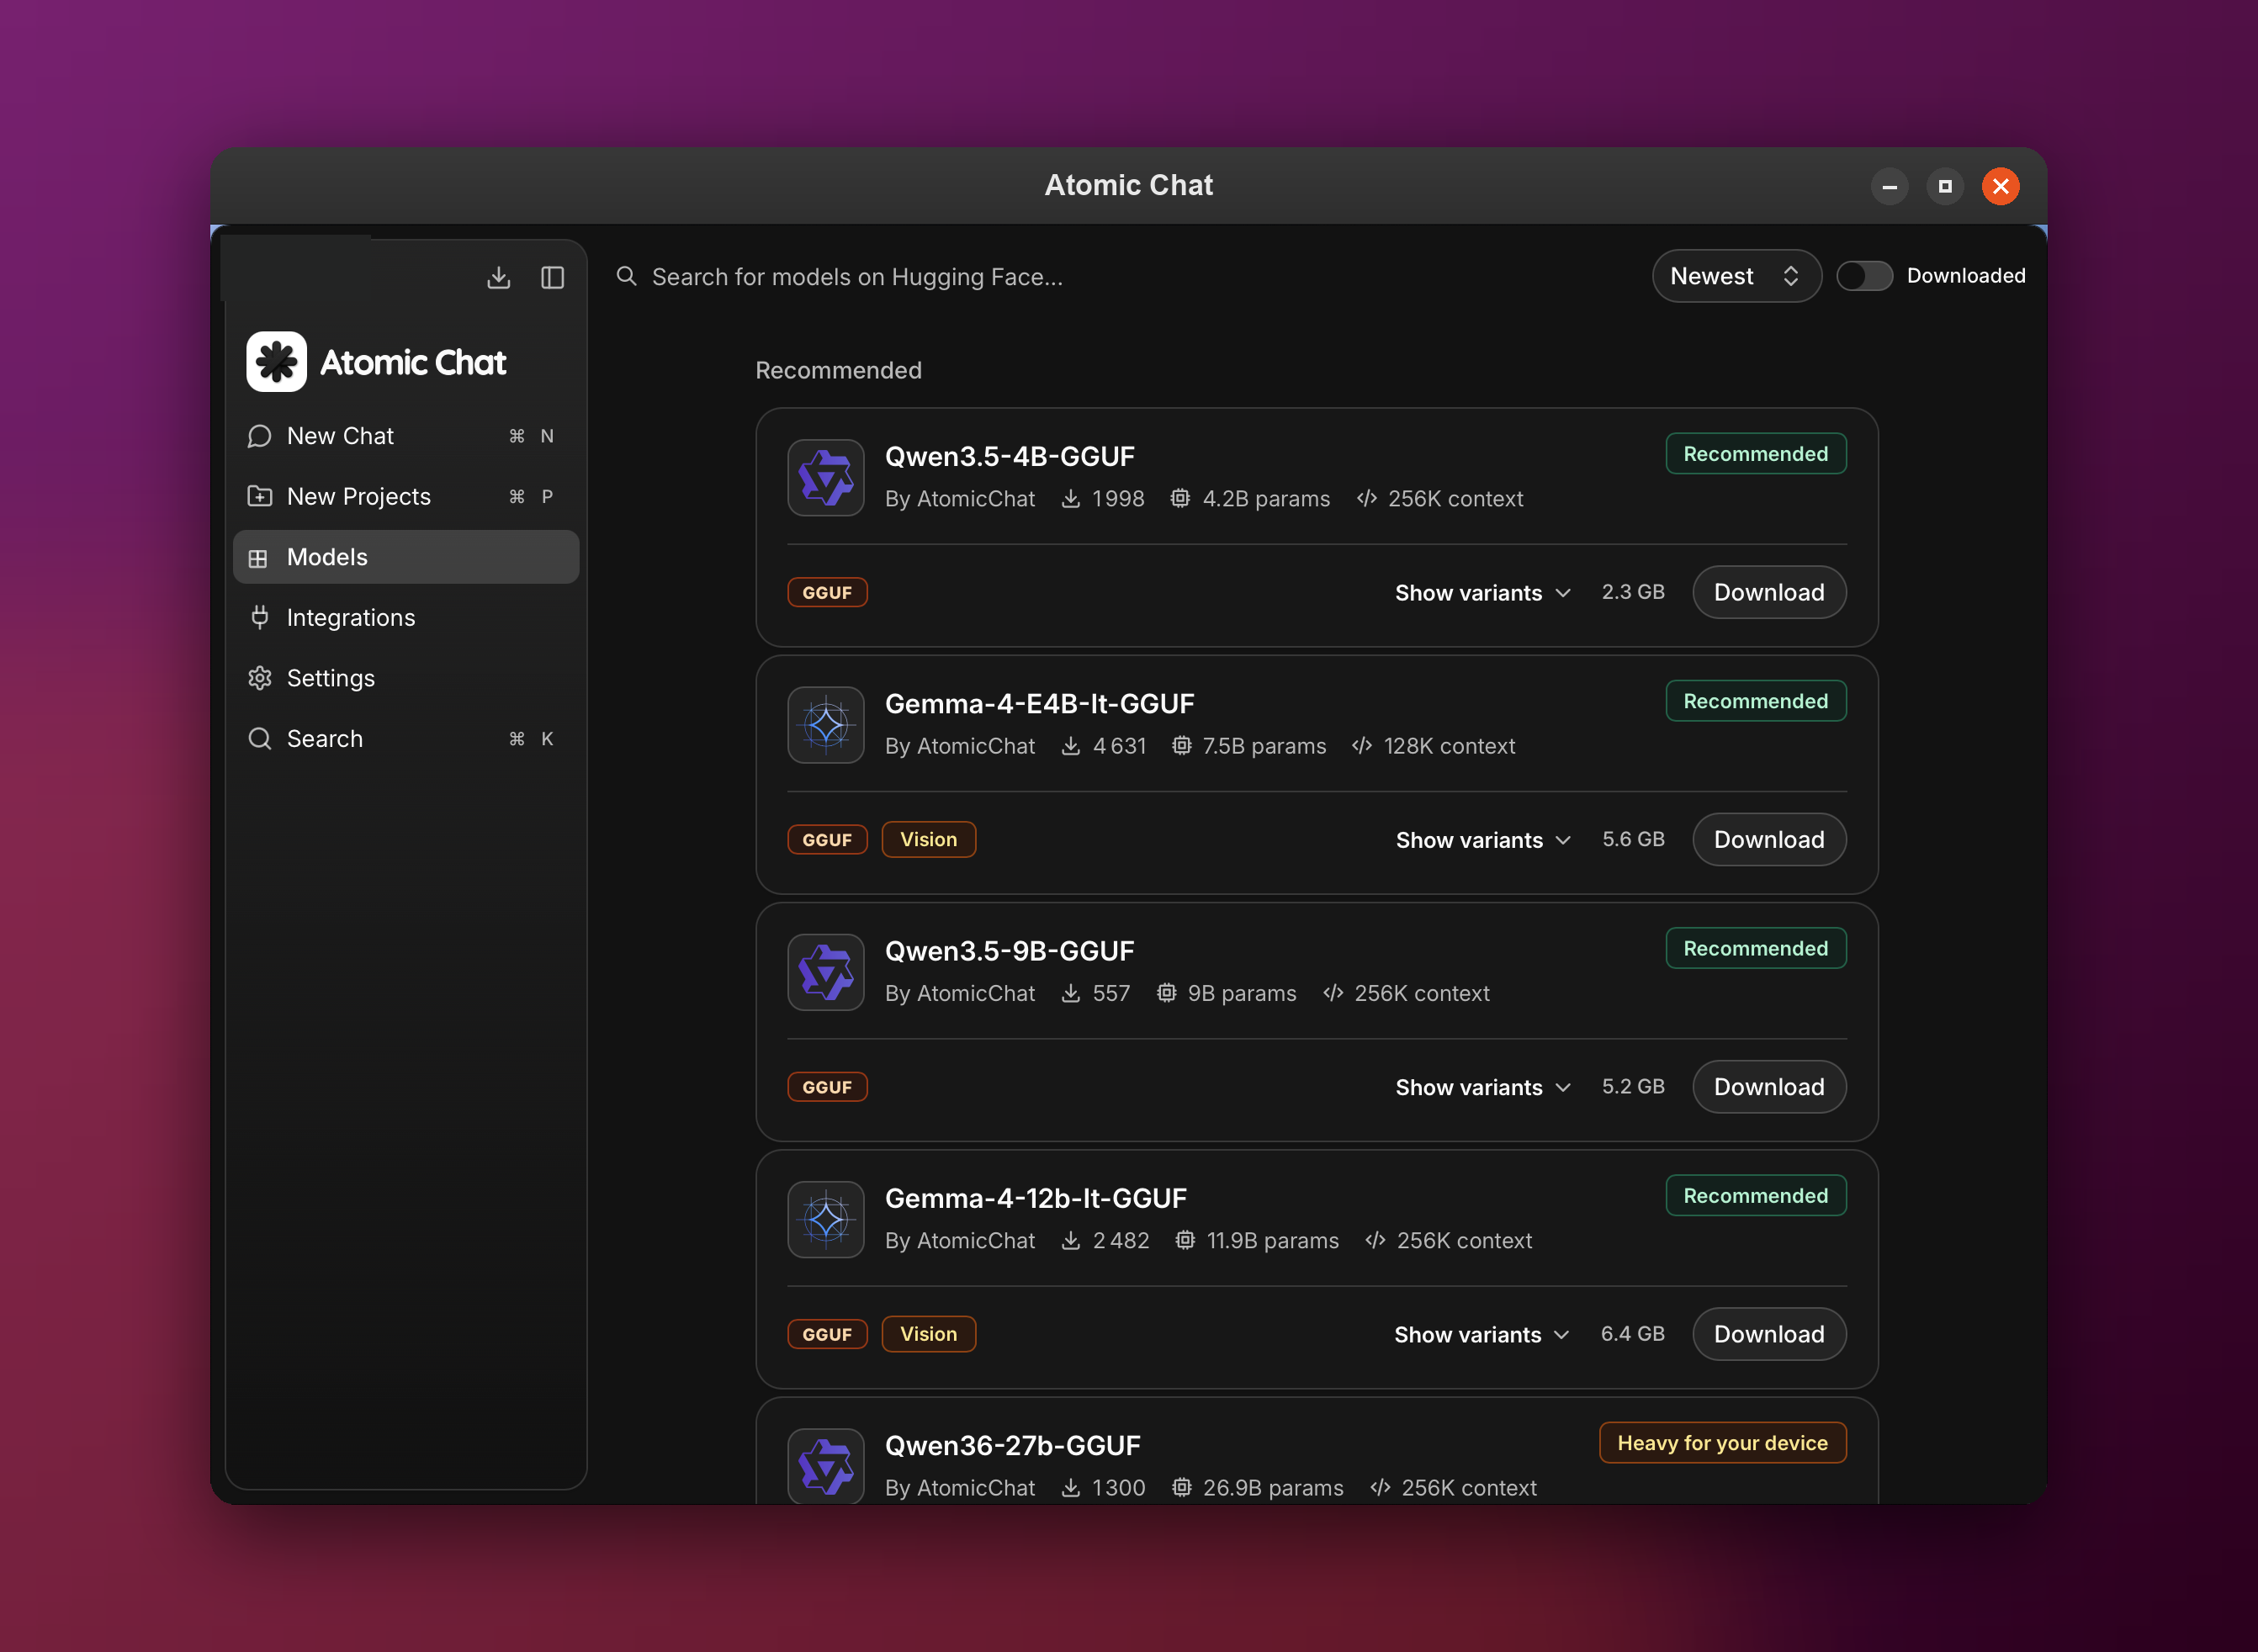
Task: Open the Gemma-4-12b-It-GGUF model title
Action: pyautogui.click(x=1035, y=1198)
